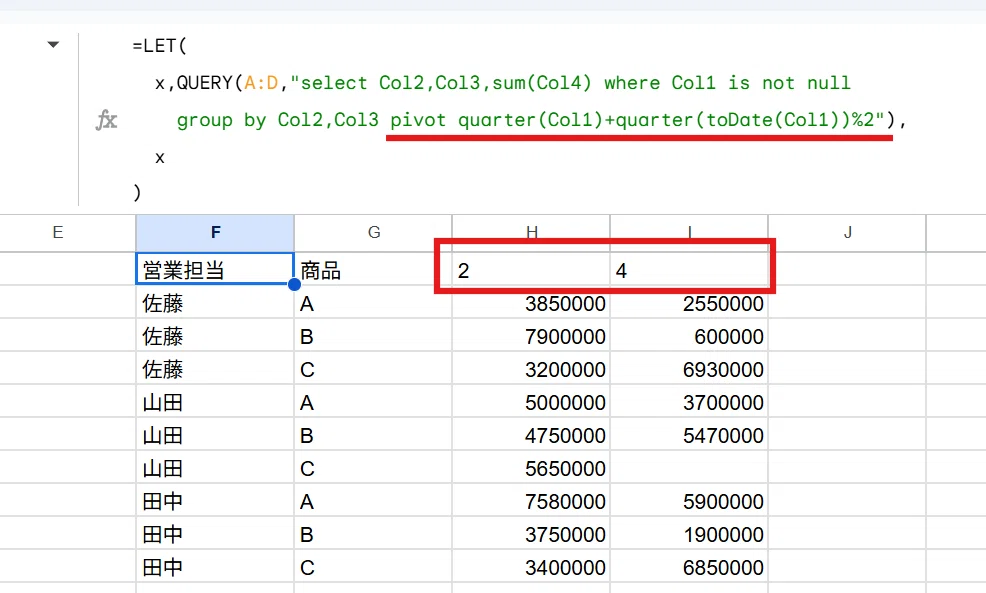Image resolution: width=986 pixels, height=593 pixels.
Task: Select cell with value 5650000
Action: pyautogui.click(x=531, y=468)
